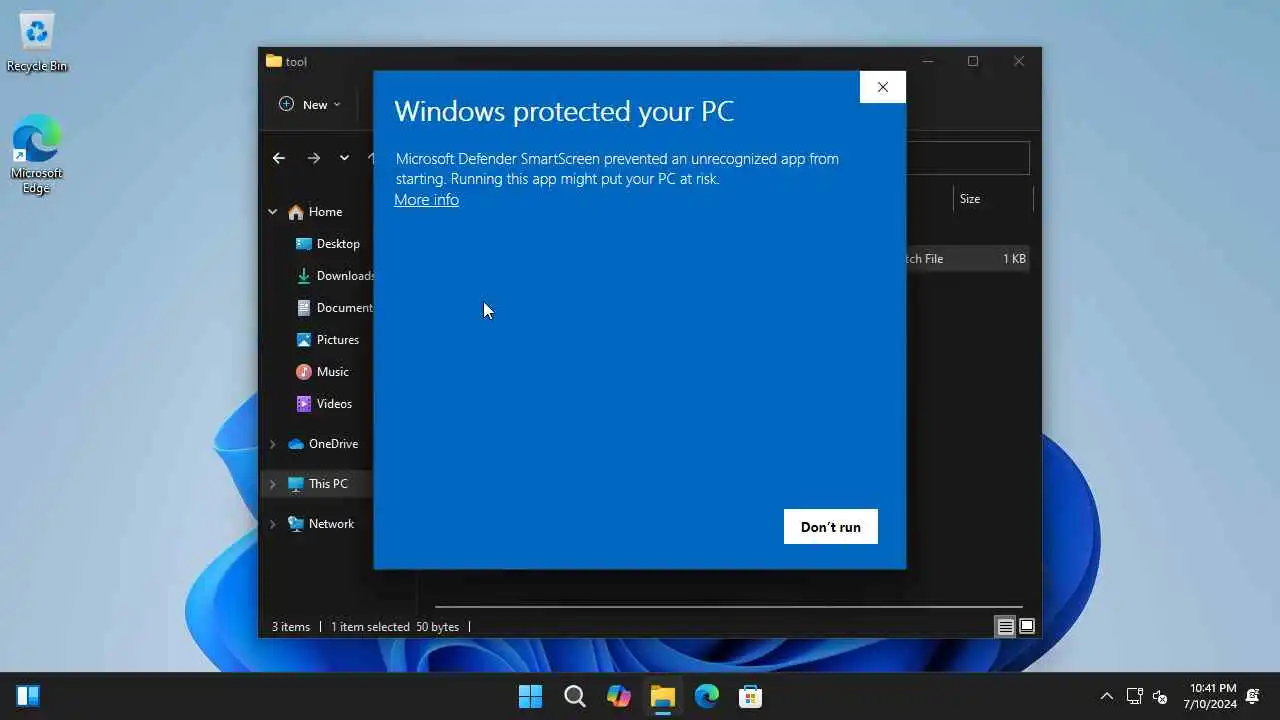Show hidden system tray icons

[x=1106, y=696]
